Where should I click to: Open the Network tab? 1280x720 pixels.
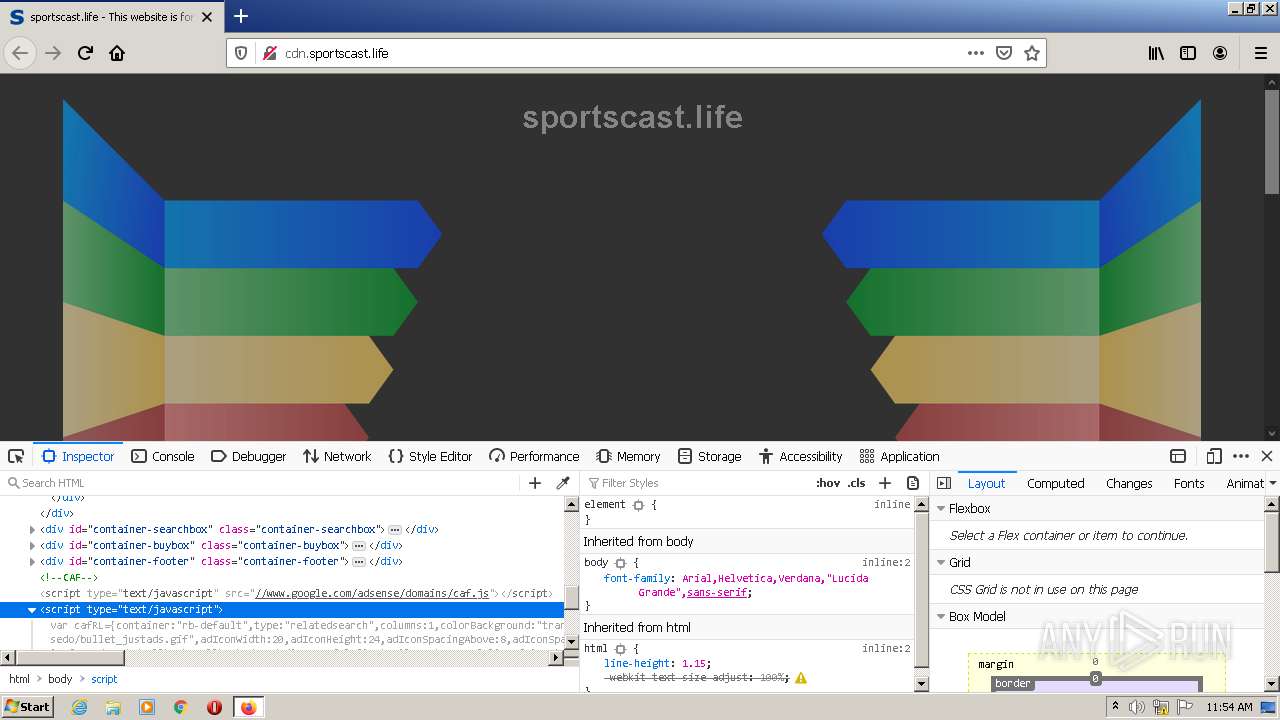coord(337,456)
